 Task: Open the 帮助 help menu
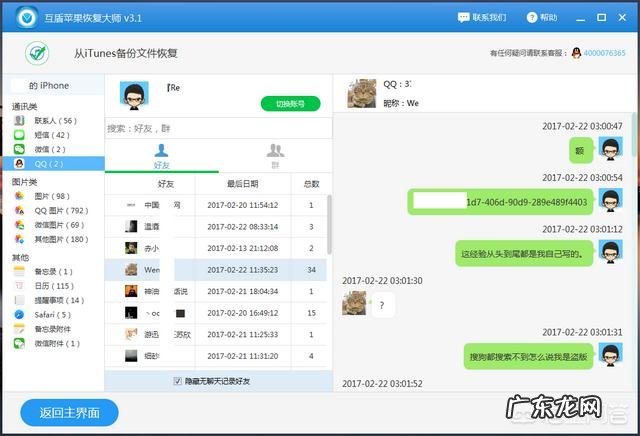[x=542, y=18]
